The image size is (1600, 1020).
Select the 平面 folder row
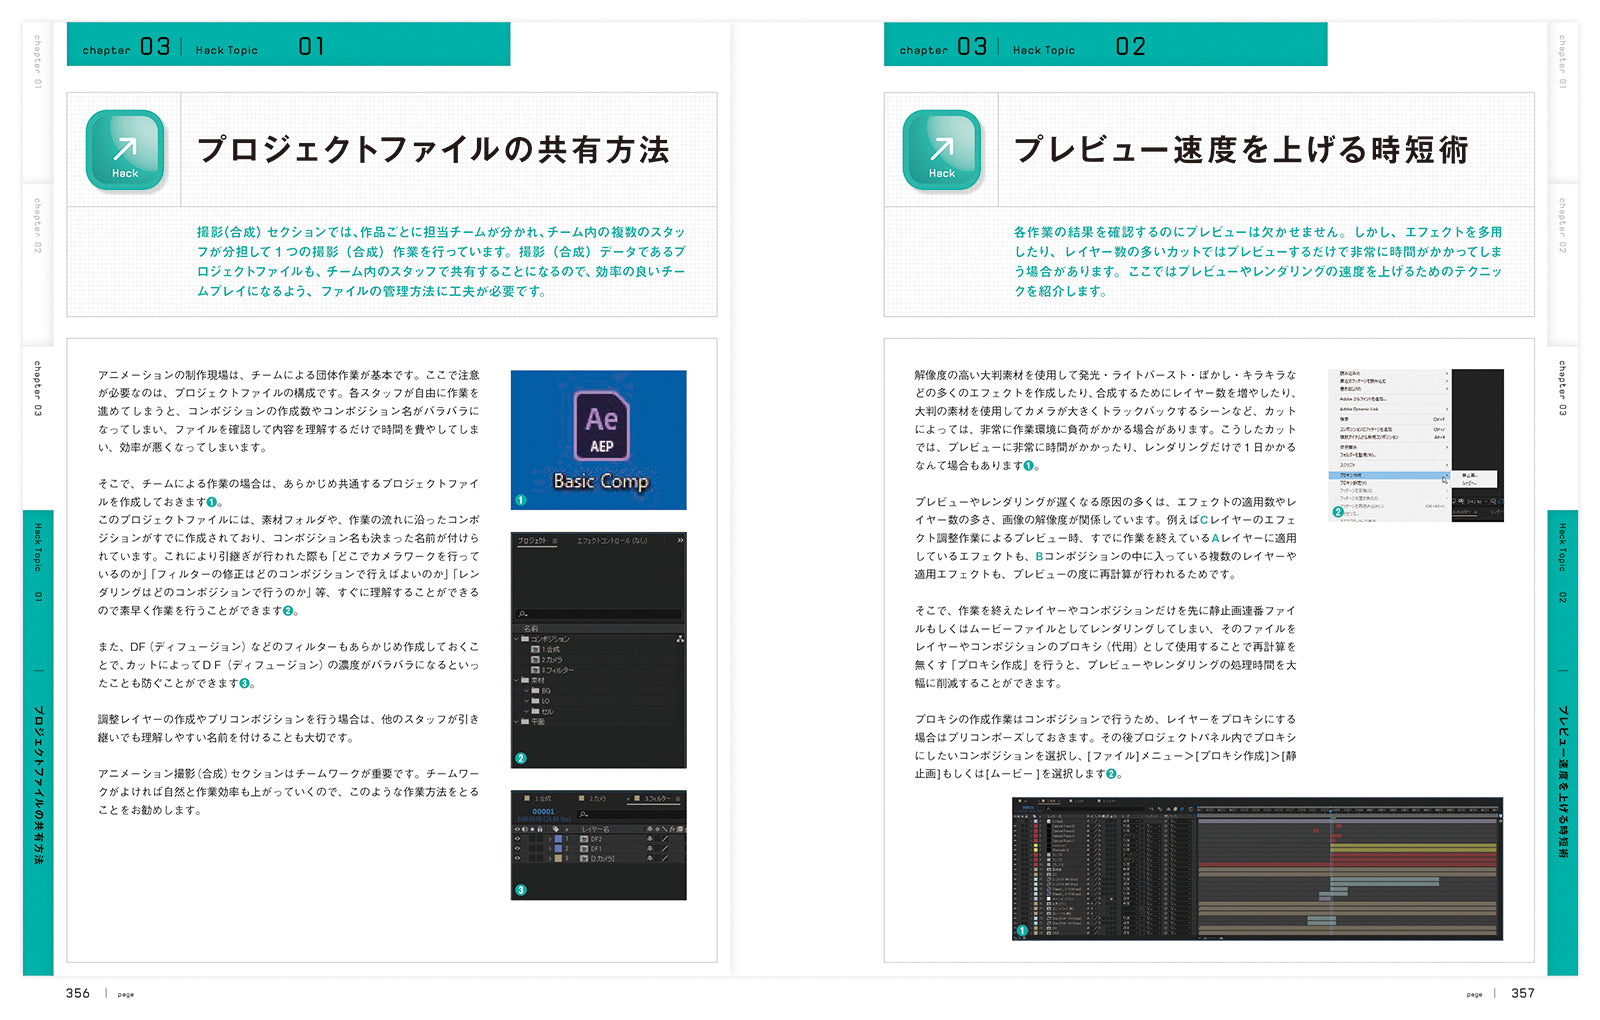598,721
